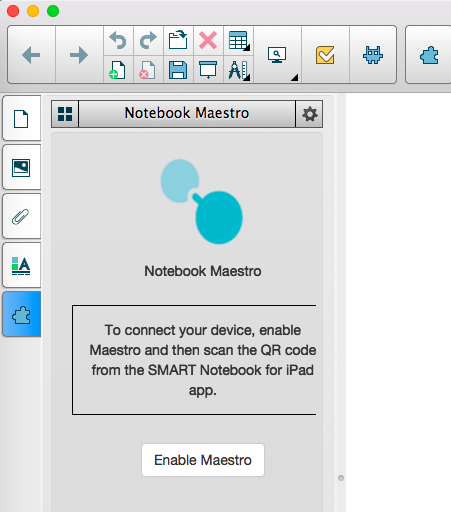Delete the current page icon

click(148, 70)
